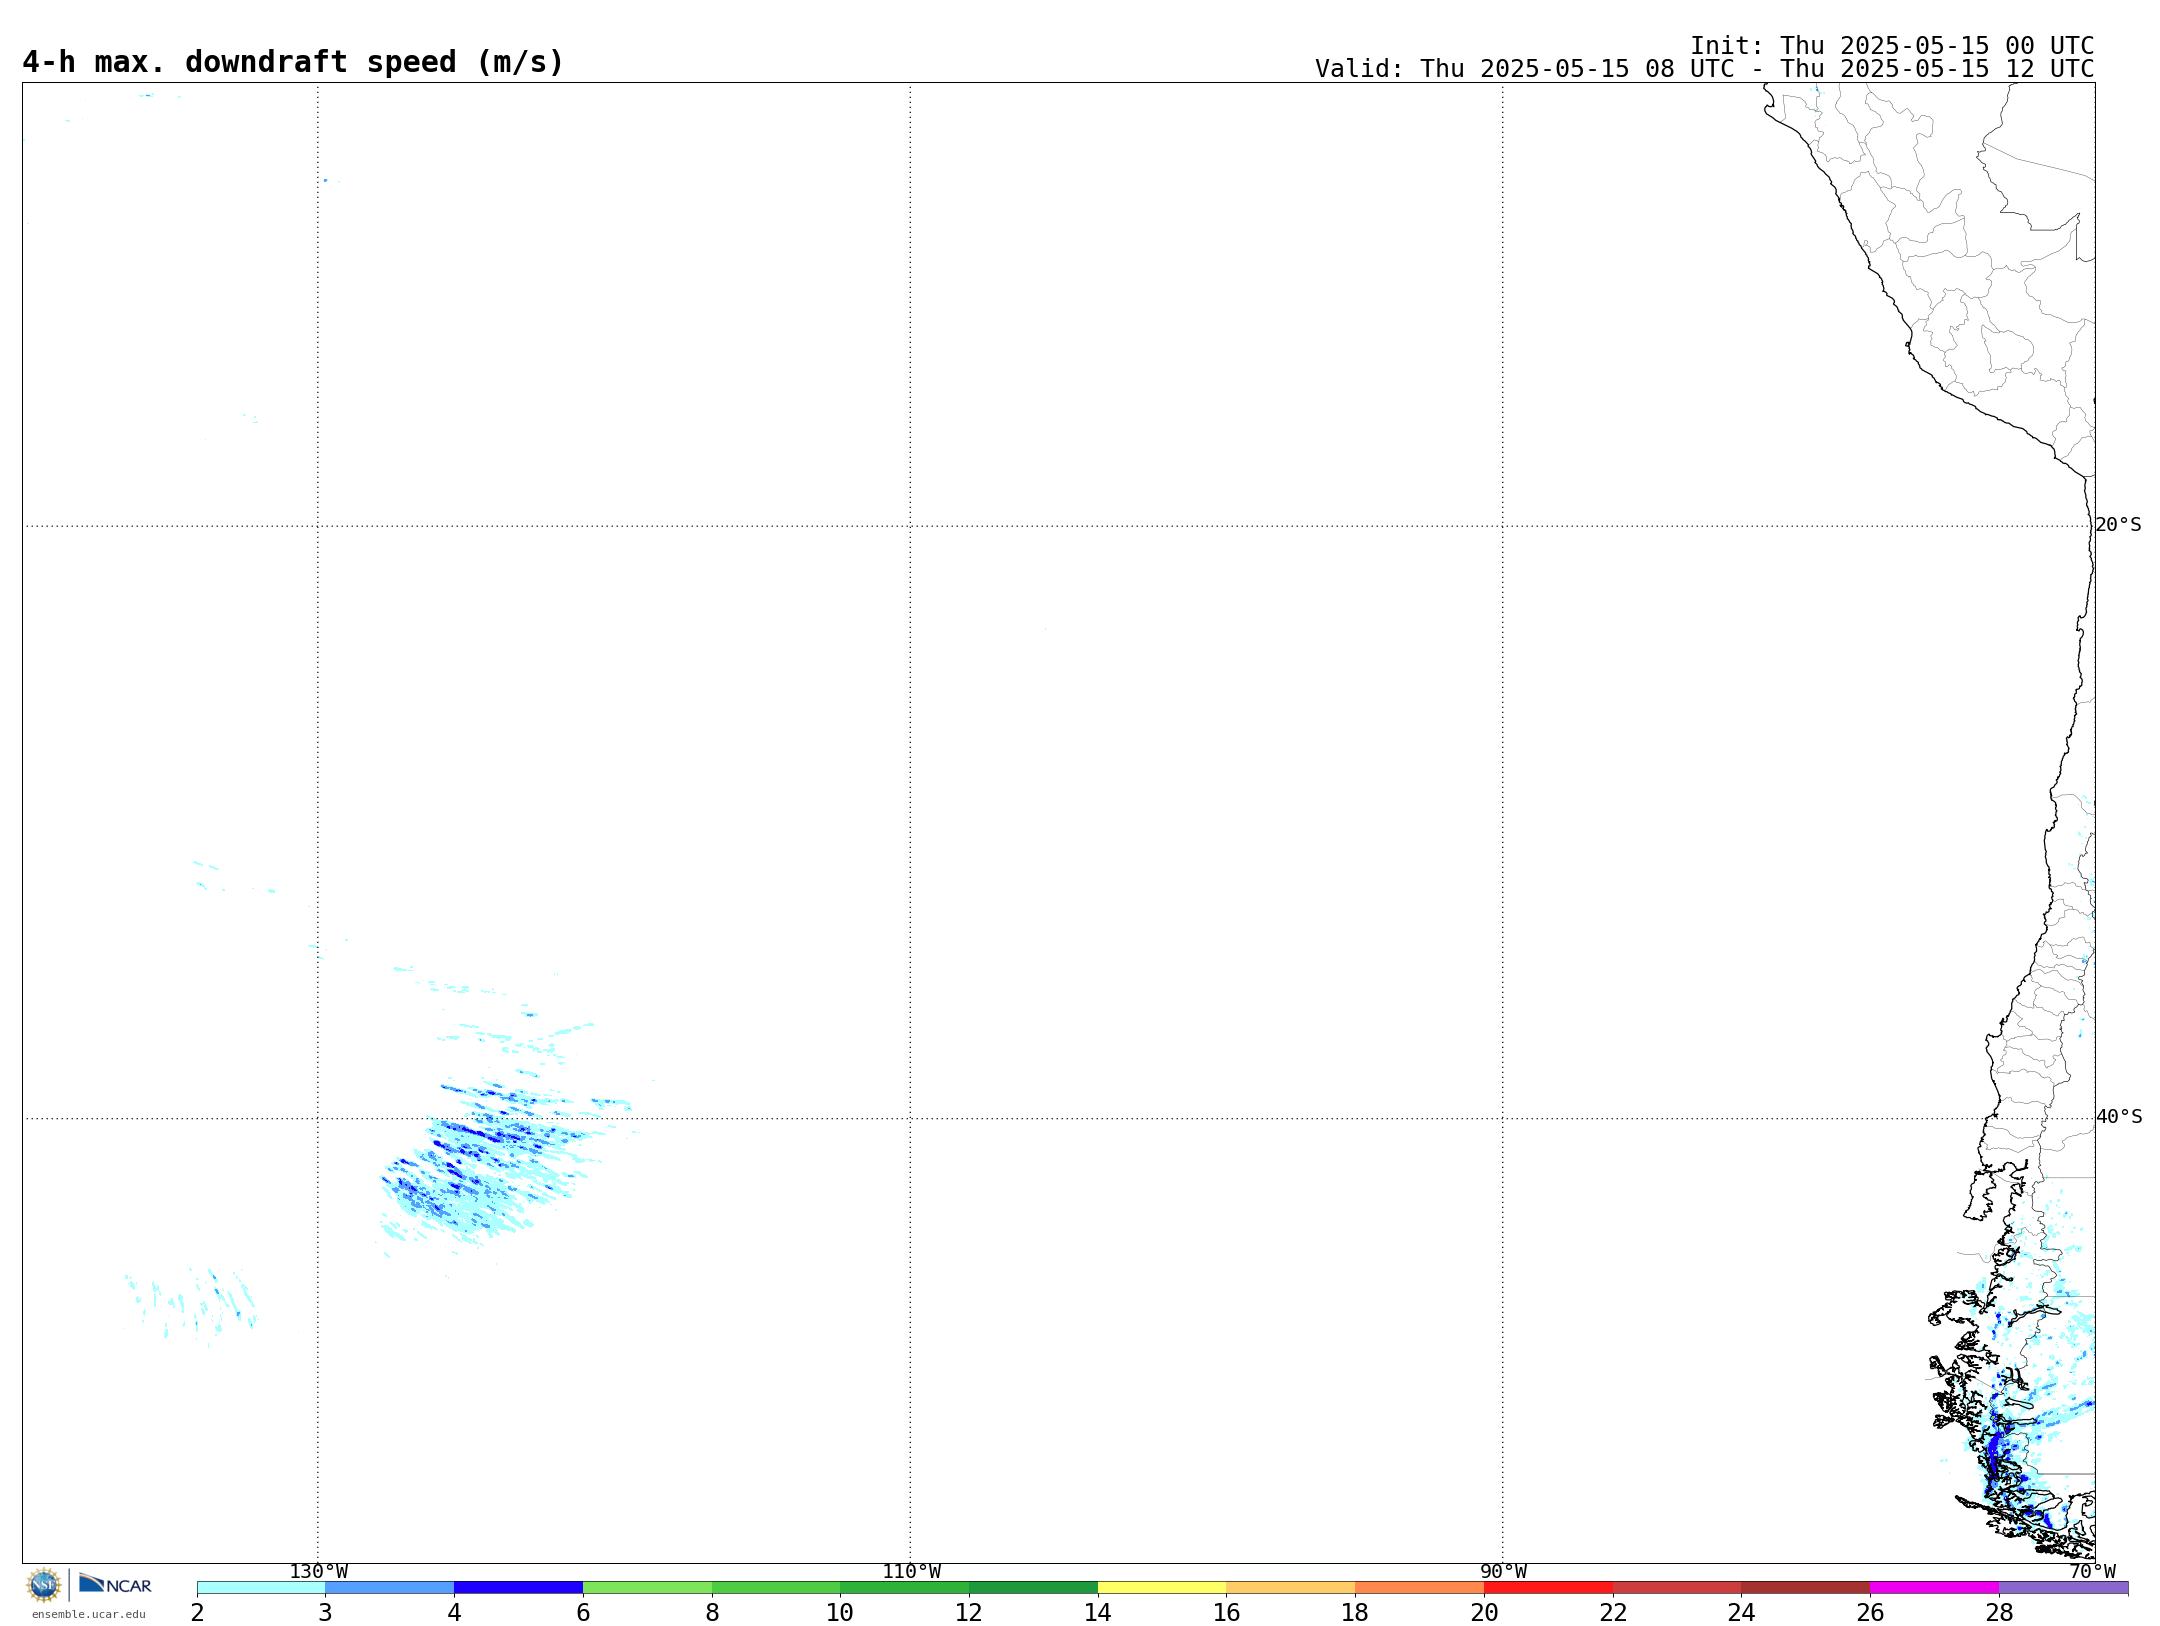The image size is (2160, 1626).
Task: Click the colorbar tick label 28
Action: pos(1999,1612)
